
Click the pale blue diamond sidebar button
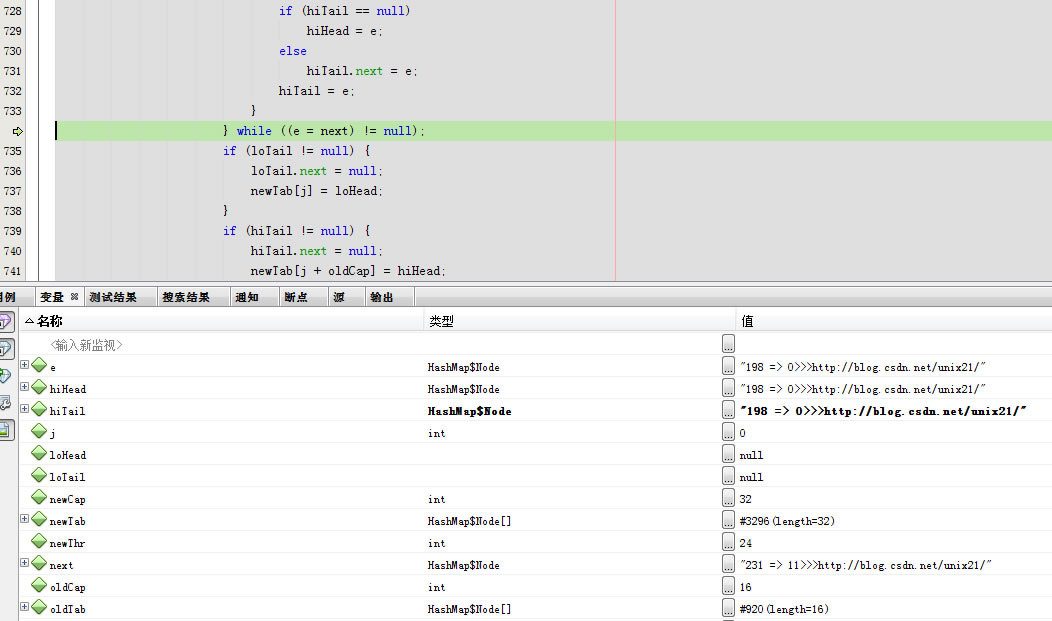5,348
